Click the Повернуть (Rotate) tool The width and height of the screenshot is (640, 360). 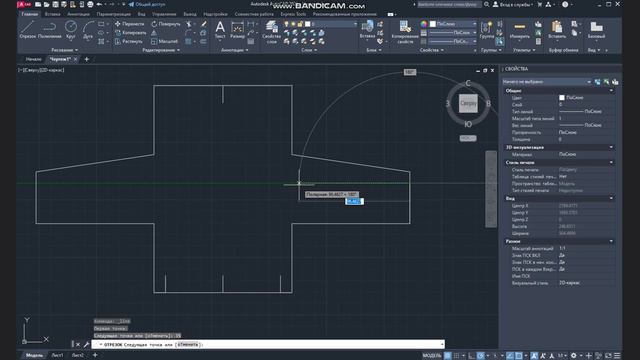click(x=166, y=24)
